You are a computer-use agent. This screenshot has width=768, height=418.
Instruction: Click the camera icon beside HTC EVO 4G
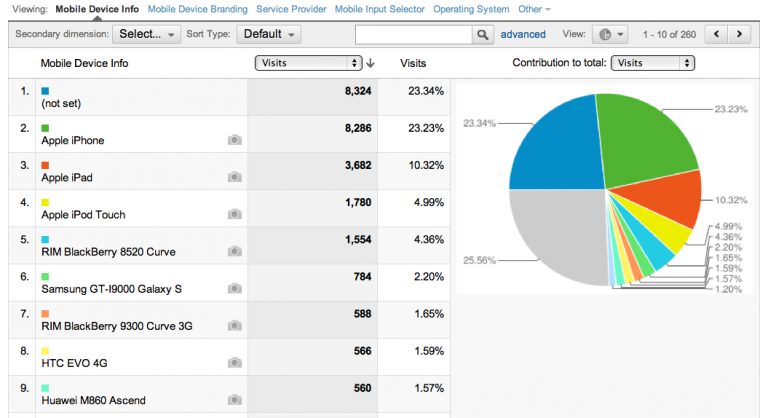click(x=235, y=363)
